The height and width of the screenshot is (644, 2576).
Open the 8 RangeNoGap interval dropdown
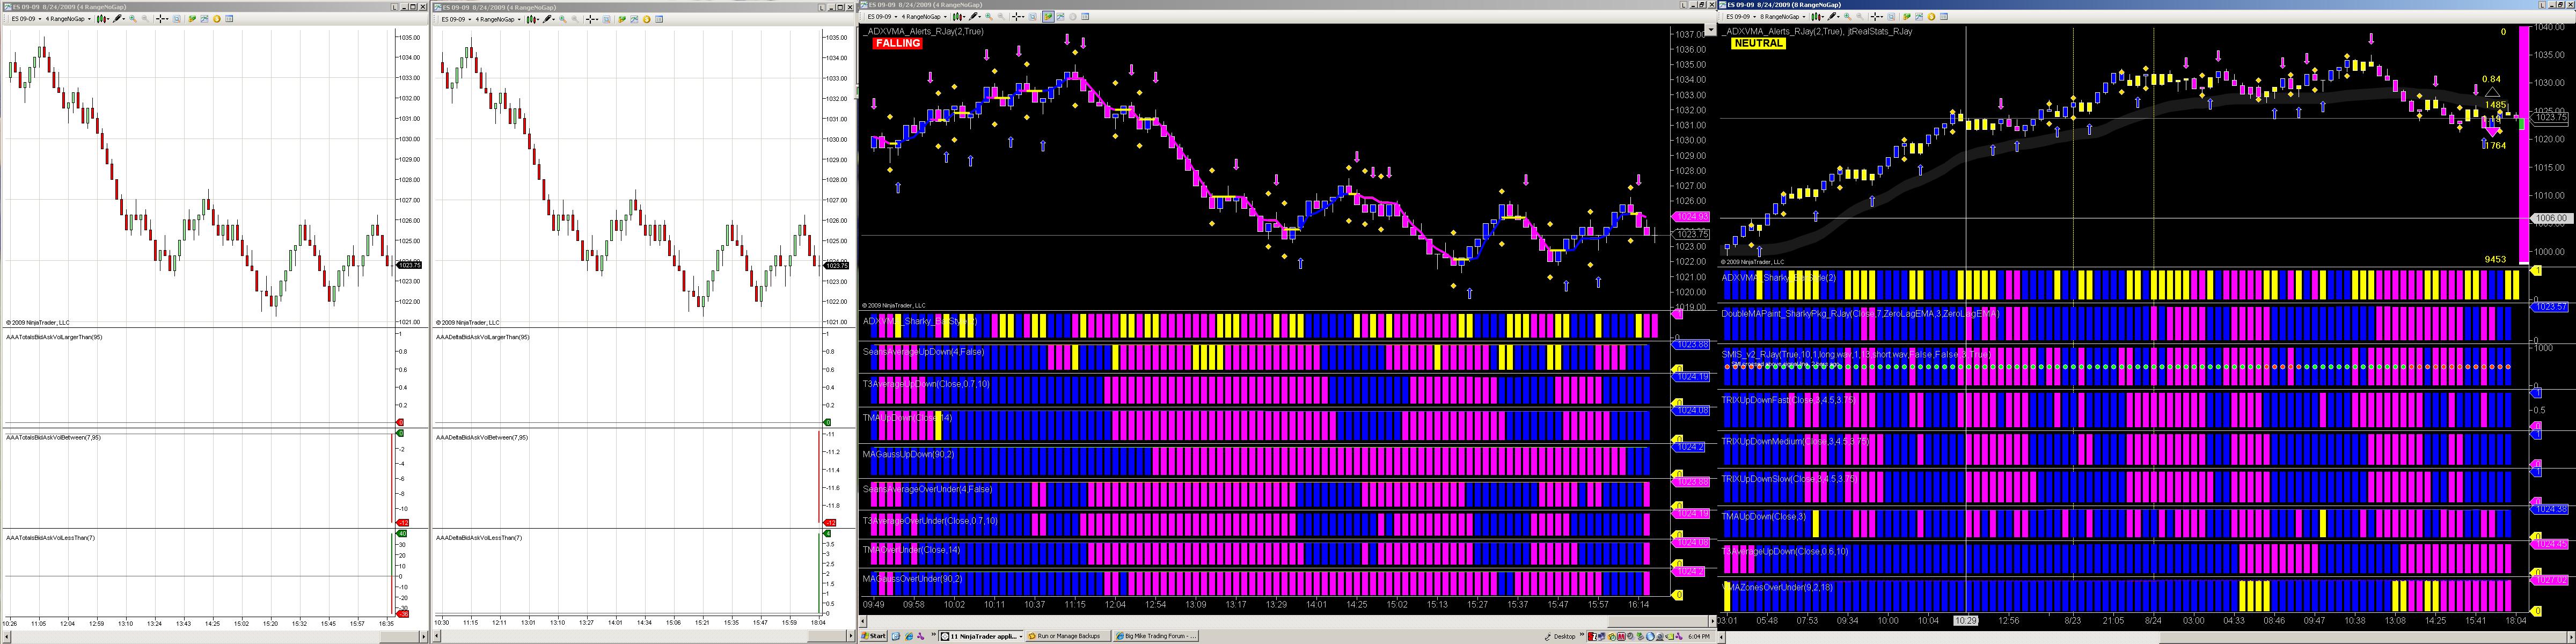point(1783,17)
